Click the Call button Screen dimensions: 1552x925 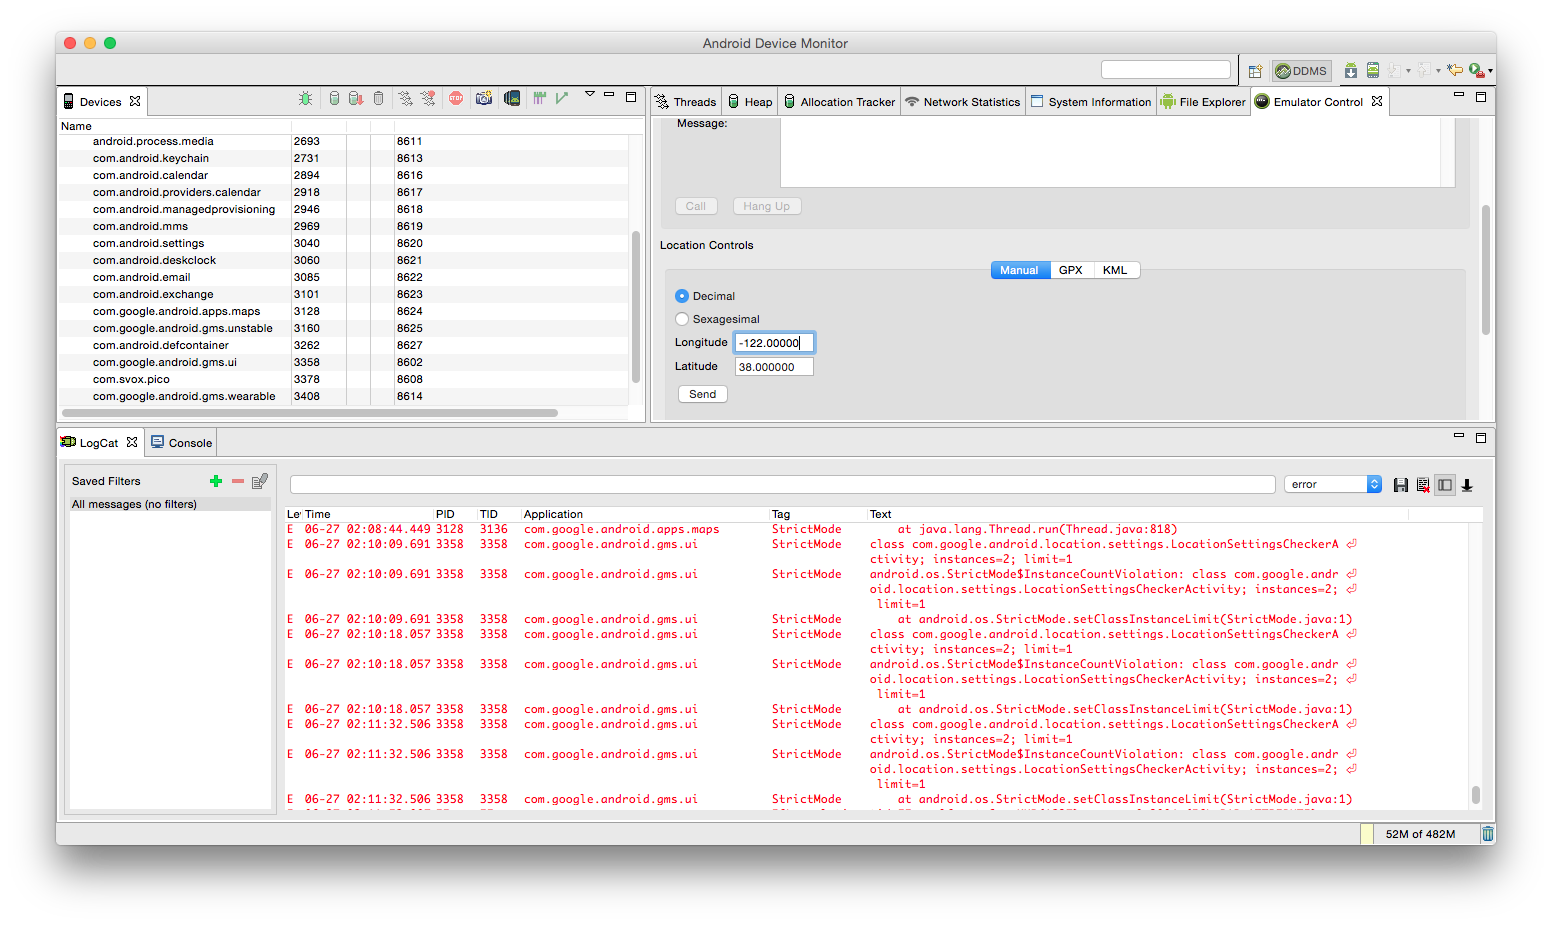pyautogui.click(x=696, y=206)
